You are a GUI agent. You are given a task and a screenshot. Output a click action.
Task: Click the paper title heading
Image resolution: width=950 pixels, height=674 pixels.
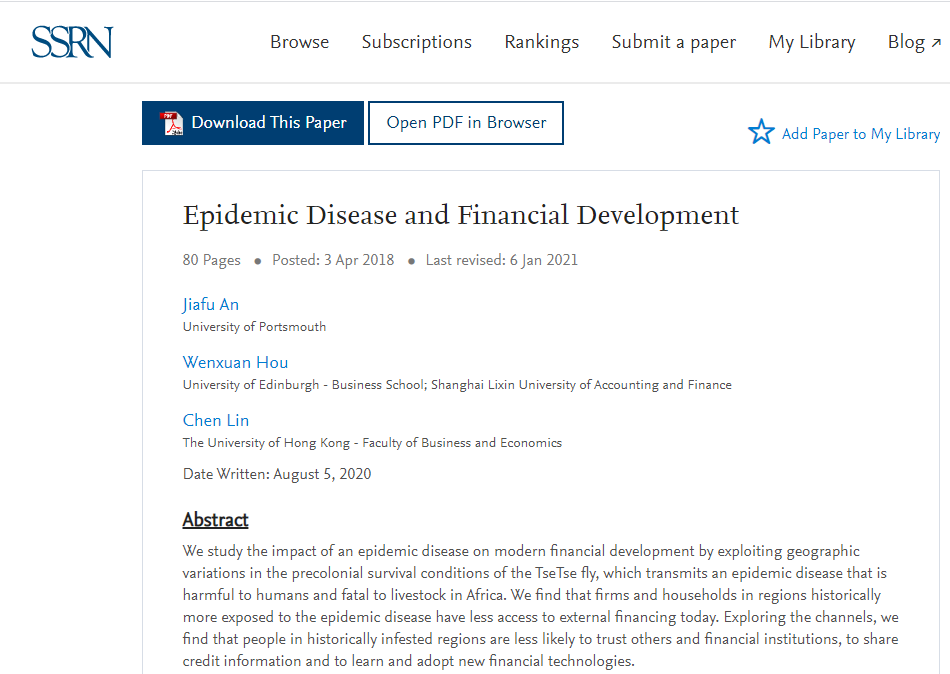(461, 215)
